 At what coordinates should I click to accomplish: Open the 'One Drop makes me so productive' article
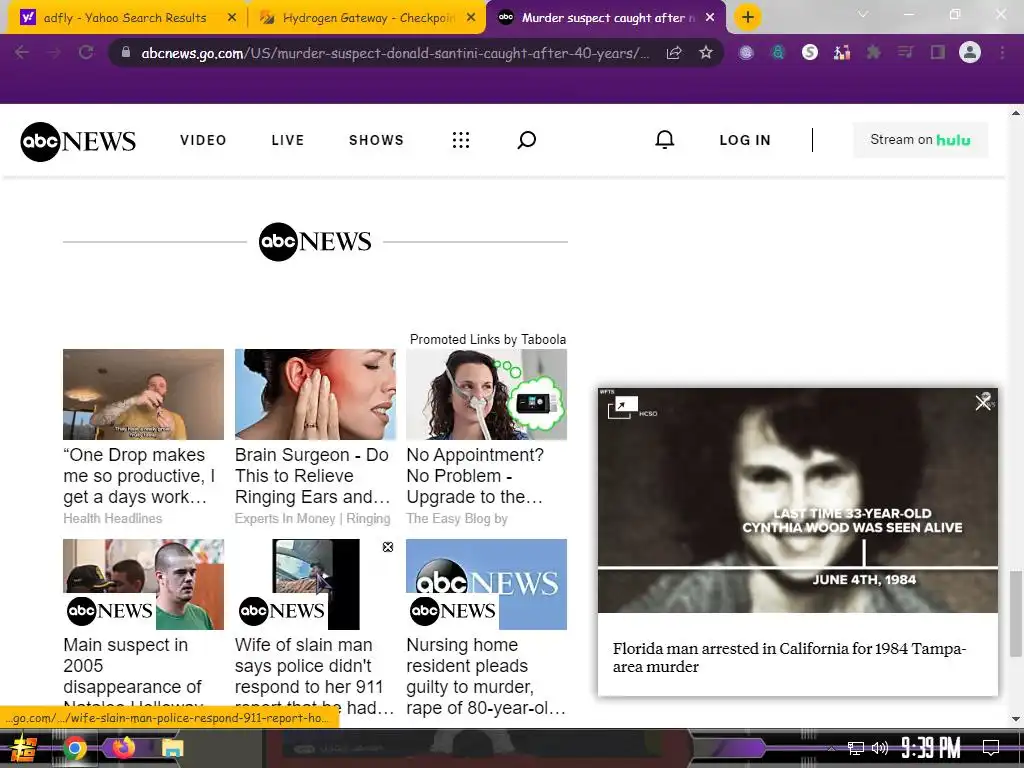click(x=139, y=475)
